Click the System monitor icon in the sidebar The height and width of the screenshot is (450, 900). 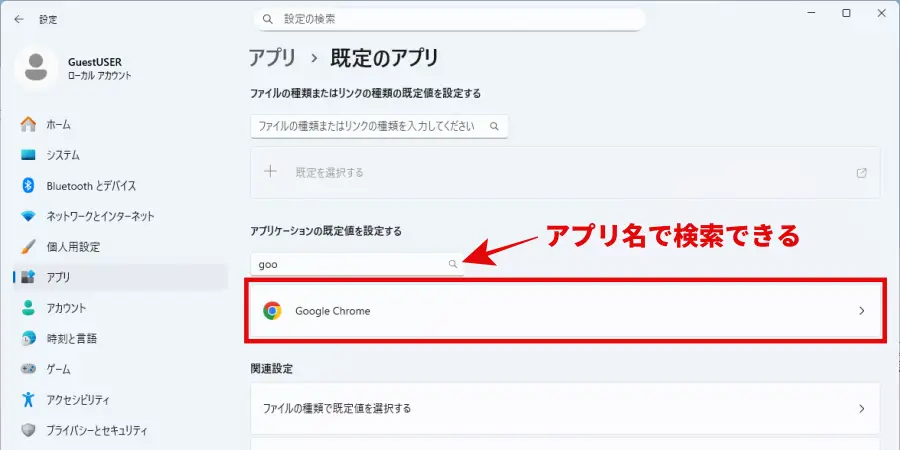(28, 155)
